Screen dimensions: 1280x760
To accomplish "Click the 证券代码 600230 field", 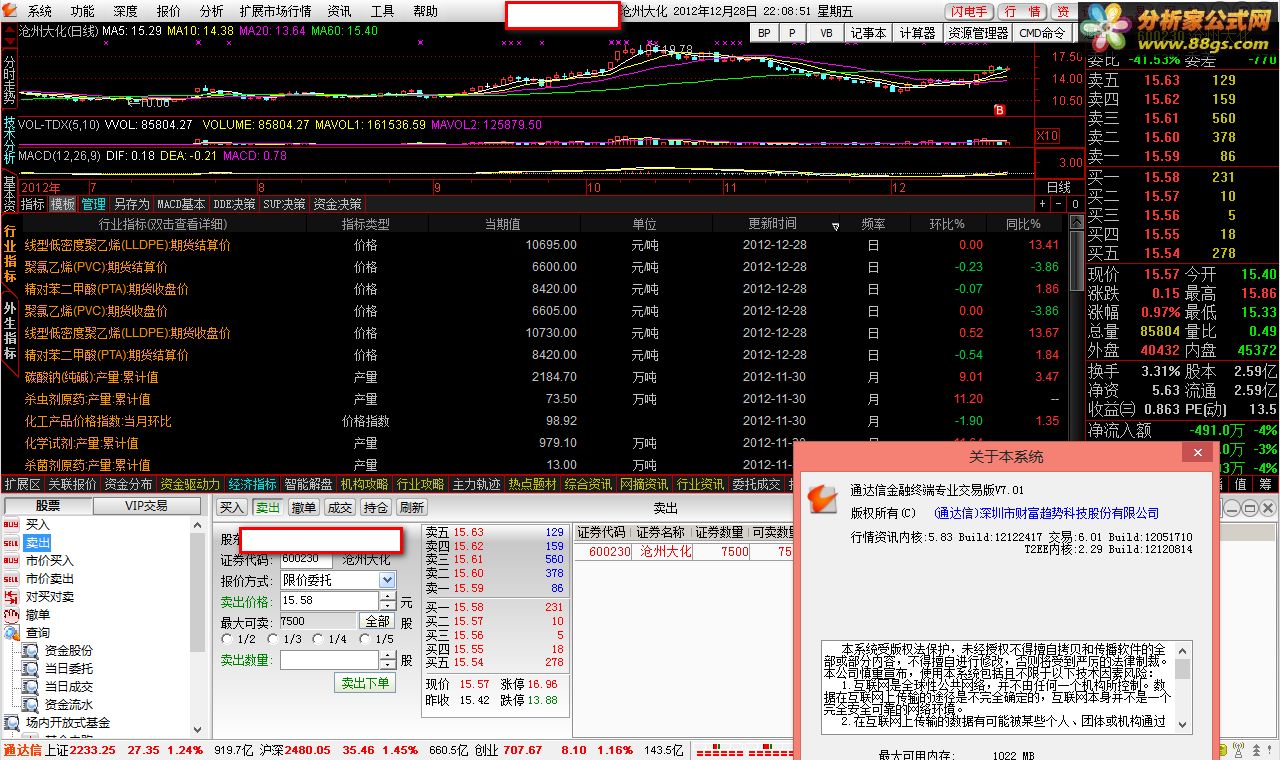I will tap(305, 560).
